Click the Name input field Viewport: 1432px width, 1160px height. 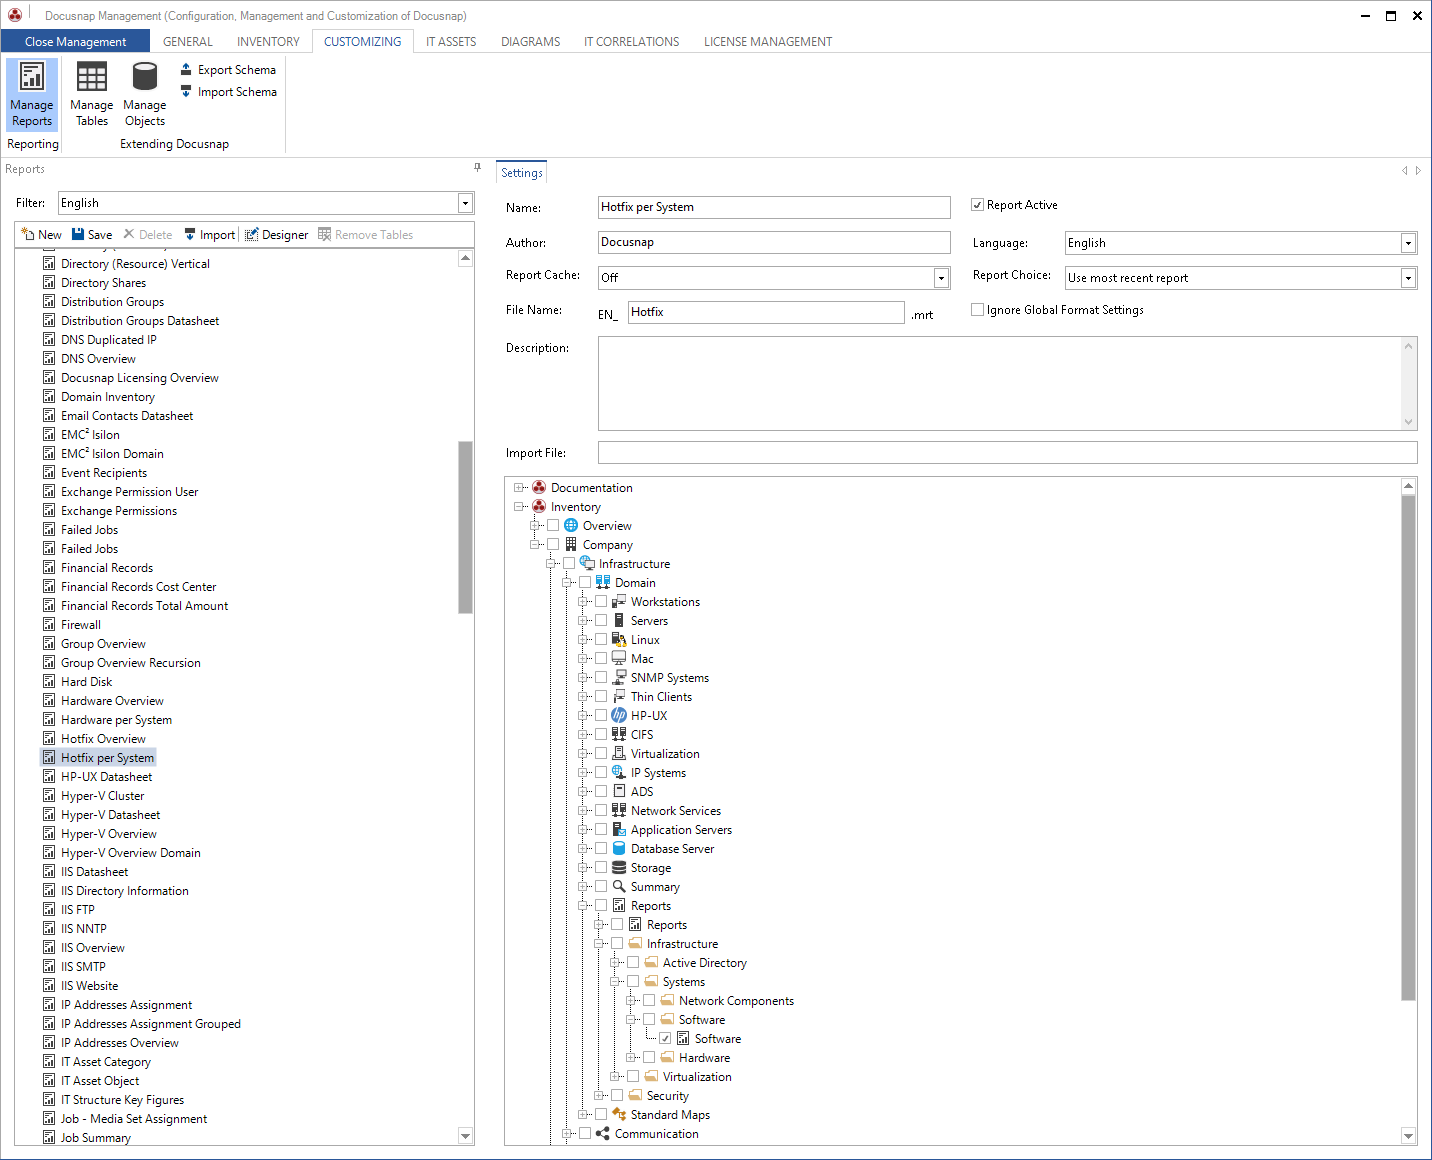tap(774, 207)
